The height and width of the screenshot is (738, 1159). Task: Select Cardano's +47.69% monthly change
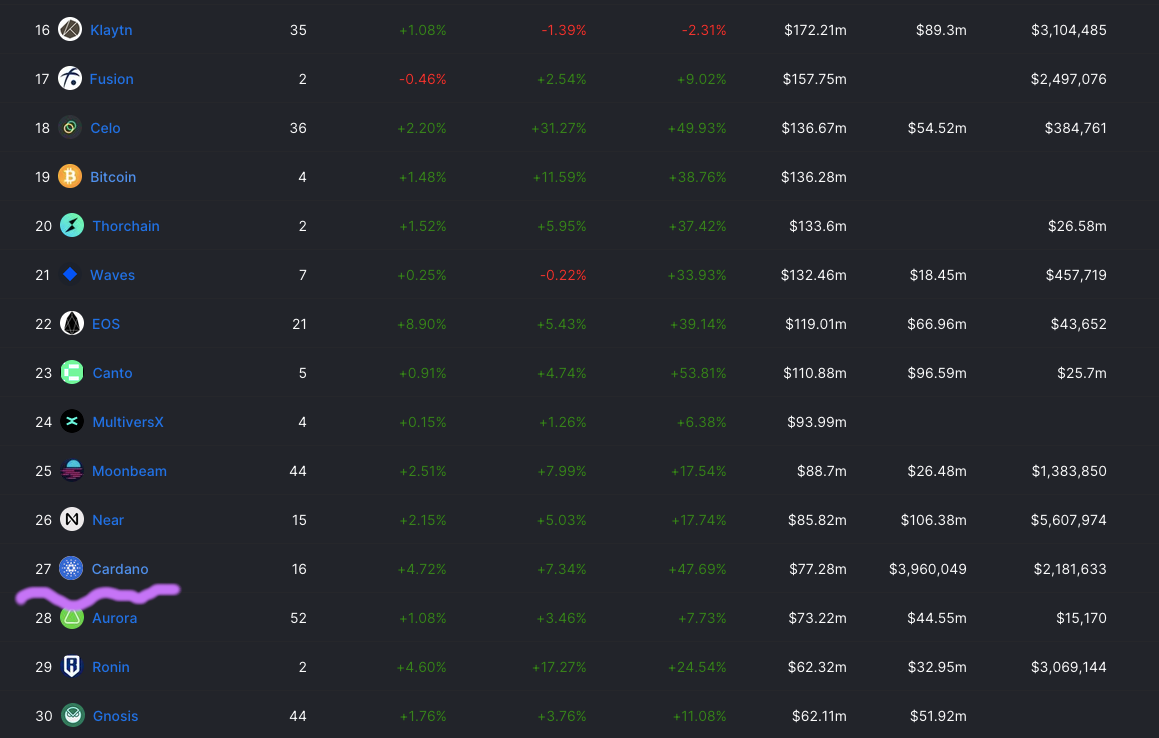point(697,569)
